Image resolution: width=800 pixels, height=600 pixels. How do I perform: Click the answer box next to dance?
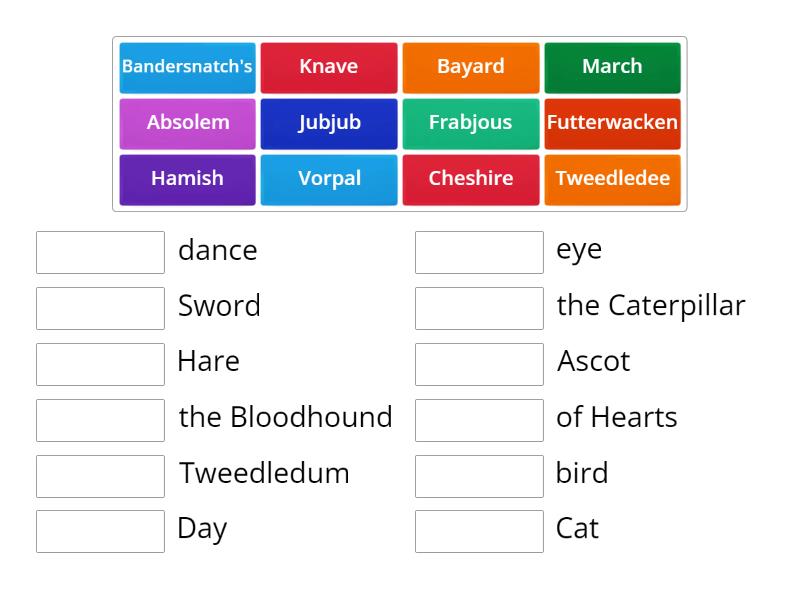100,252
